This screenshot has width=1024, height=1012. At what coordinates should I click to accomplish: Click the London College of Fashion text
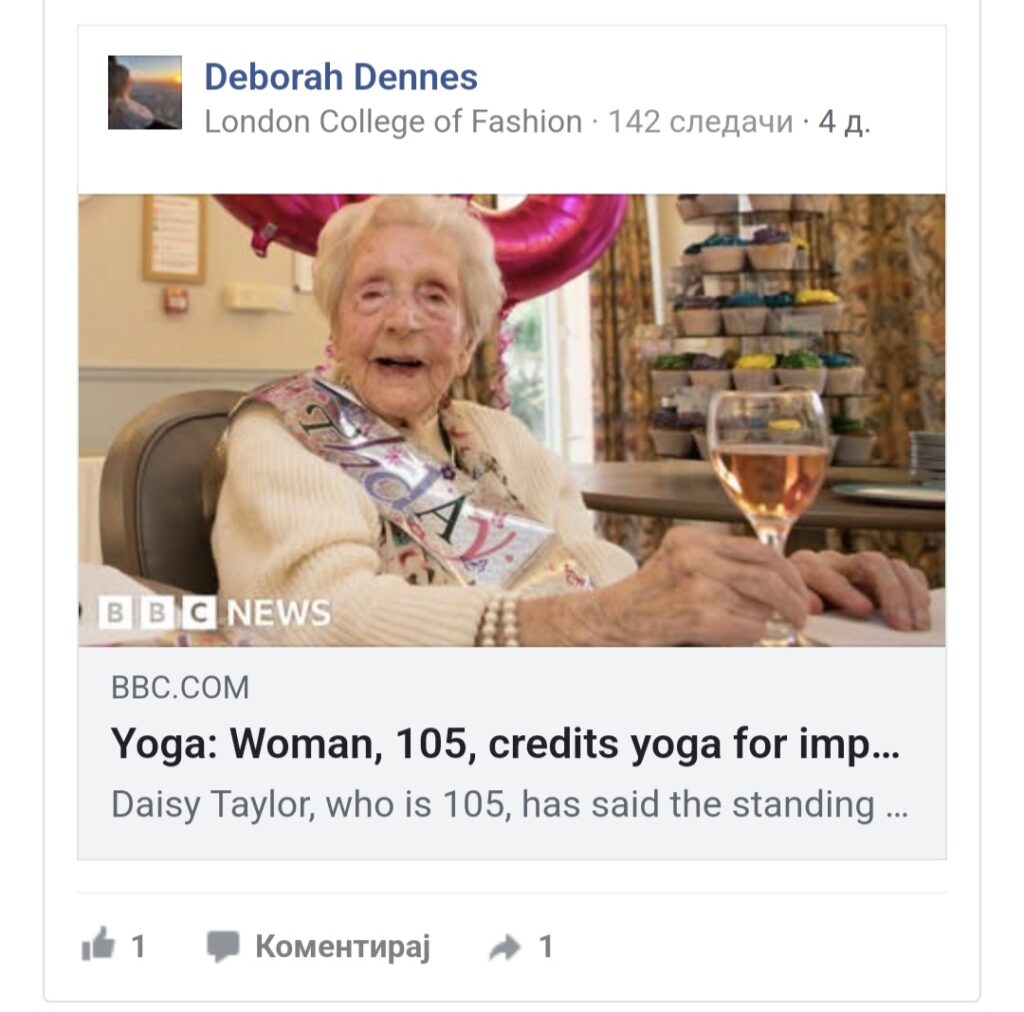[393, 121]
